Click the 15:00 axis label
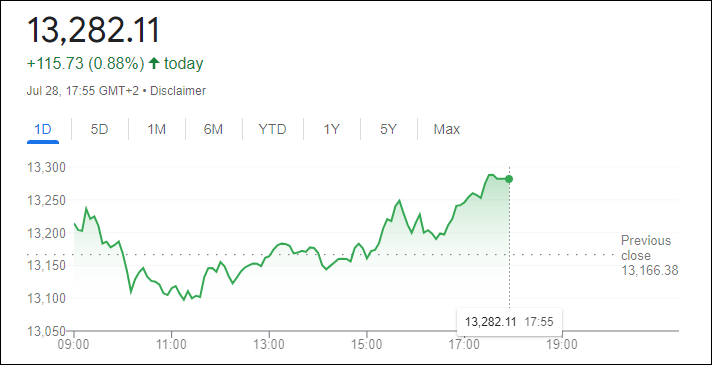 click(x=367, y=345)
